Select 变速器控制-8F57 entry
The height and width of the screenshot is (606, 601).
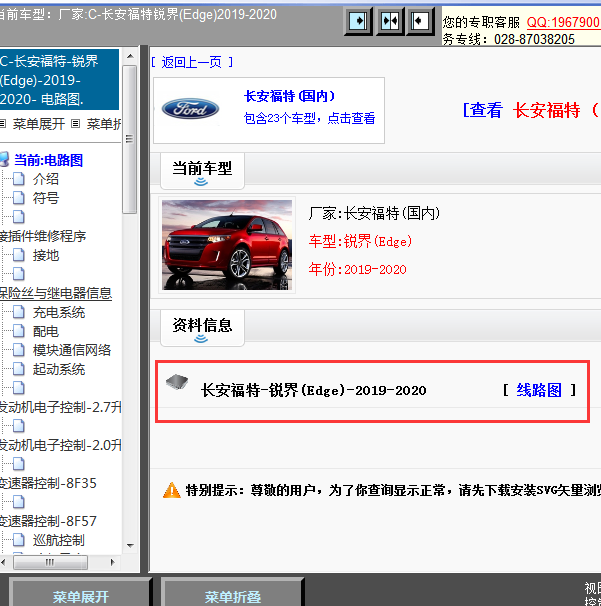pyautogui.click(x=48, y=521)
